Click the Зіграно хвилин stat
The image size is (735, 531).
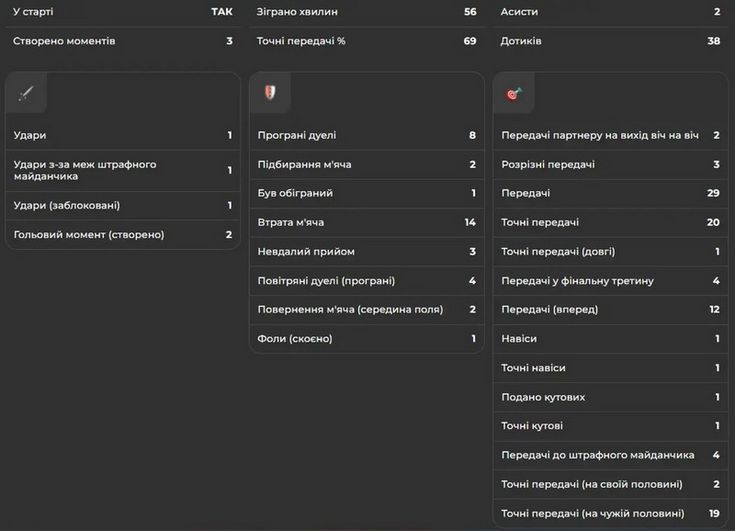pyautogui.click(x=367, y=12)
